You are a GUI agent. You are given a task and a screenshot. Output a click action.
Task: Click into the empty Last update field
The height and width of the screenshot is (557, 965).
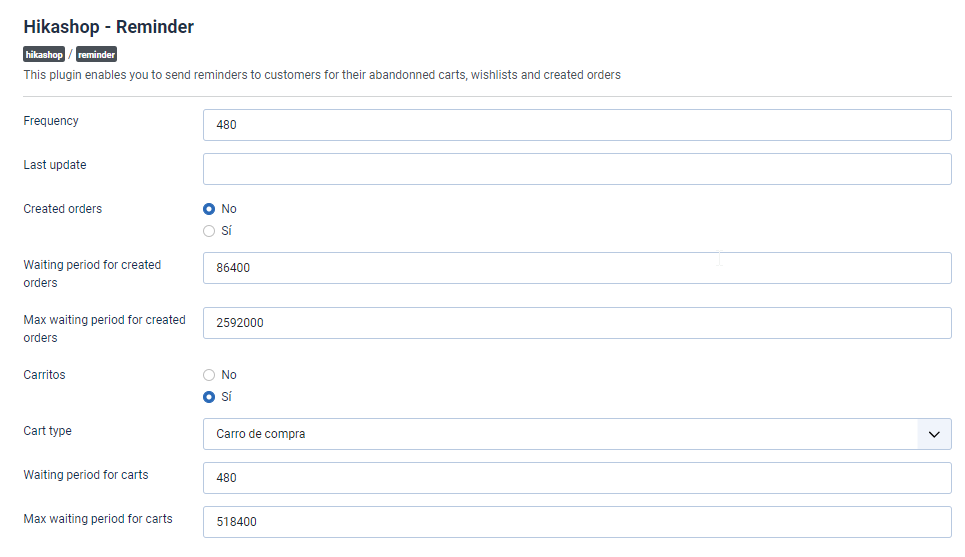coord(577,169)
